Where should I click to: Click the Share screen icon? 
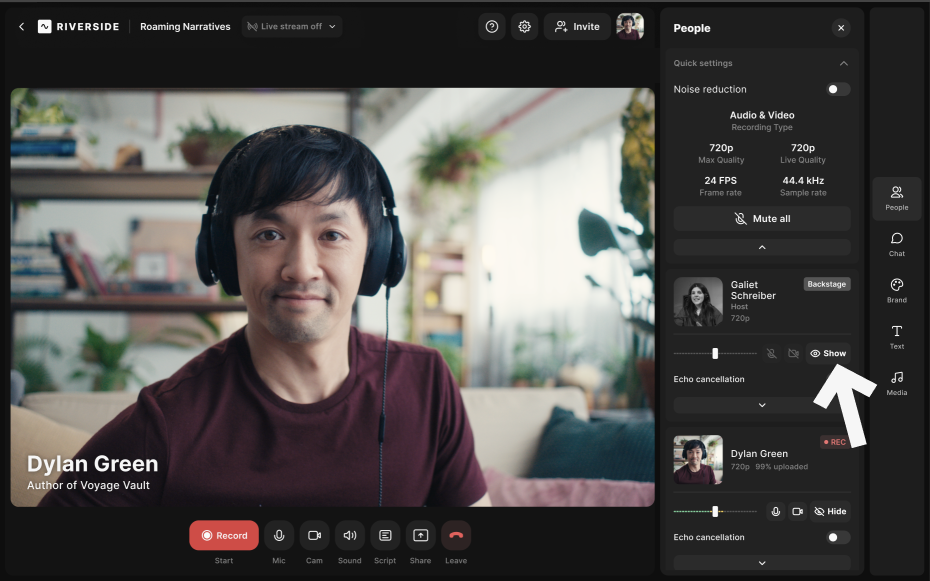click(x=420, y=535)
